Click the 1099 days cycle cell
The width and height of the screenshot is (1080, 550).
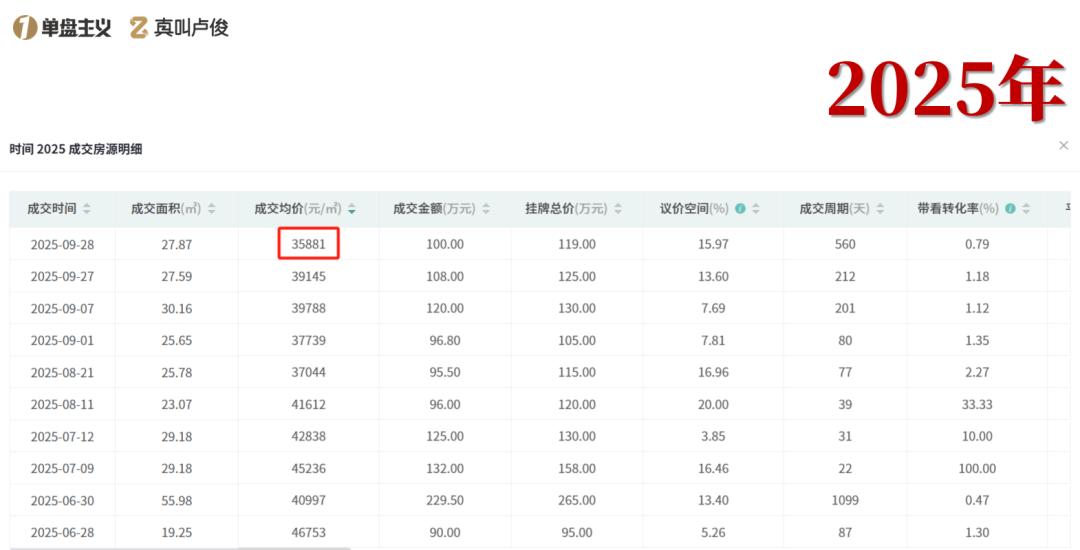click(845, 500)
